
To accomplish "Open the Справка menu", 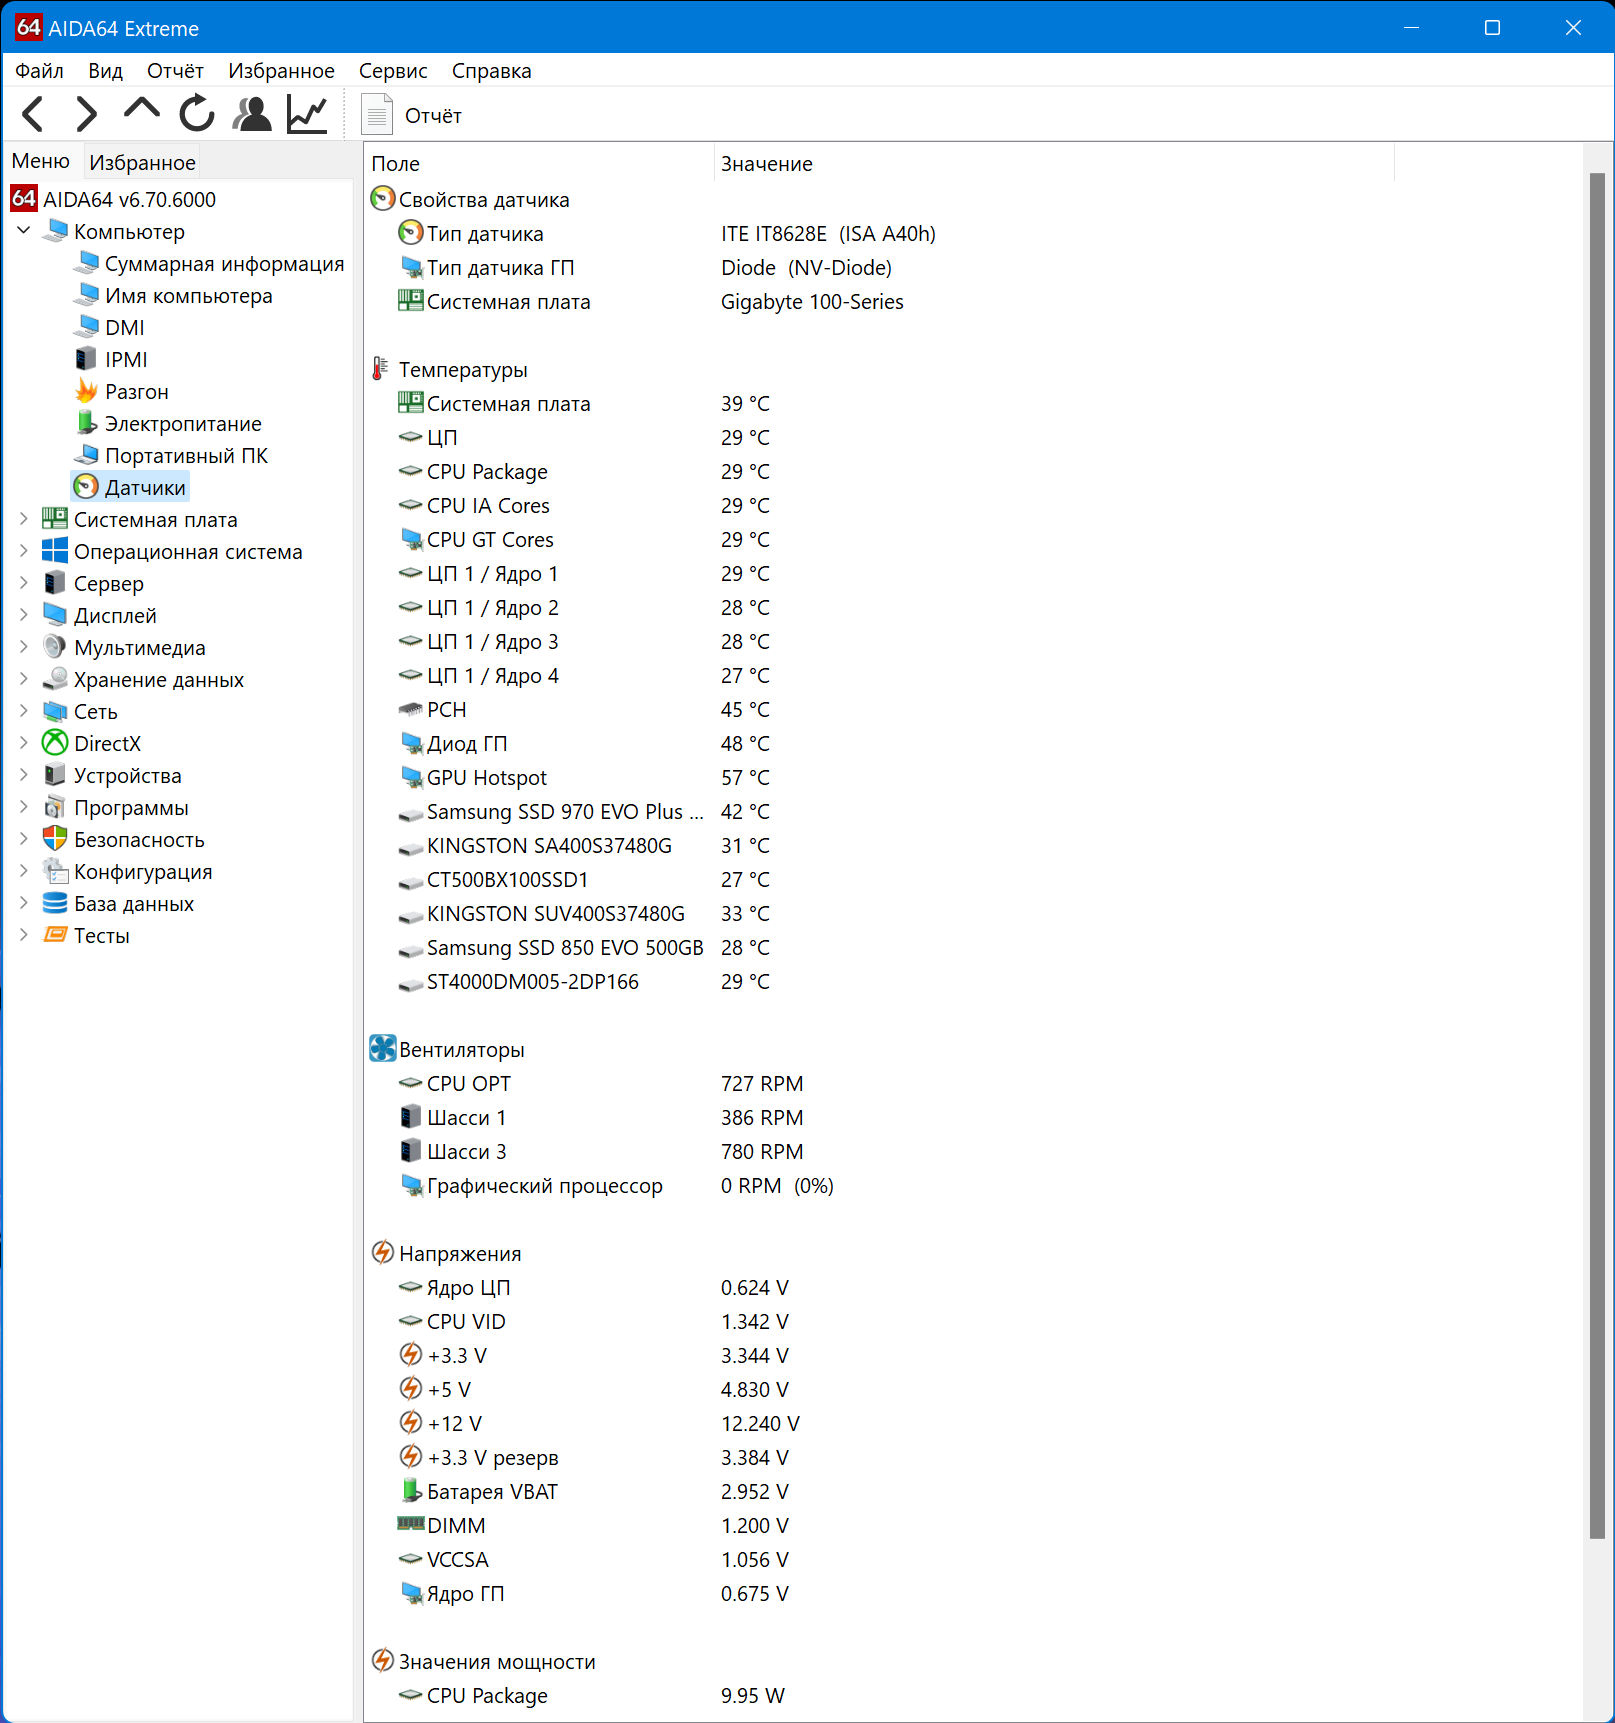I will 492,71.
